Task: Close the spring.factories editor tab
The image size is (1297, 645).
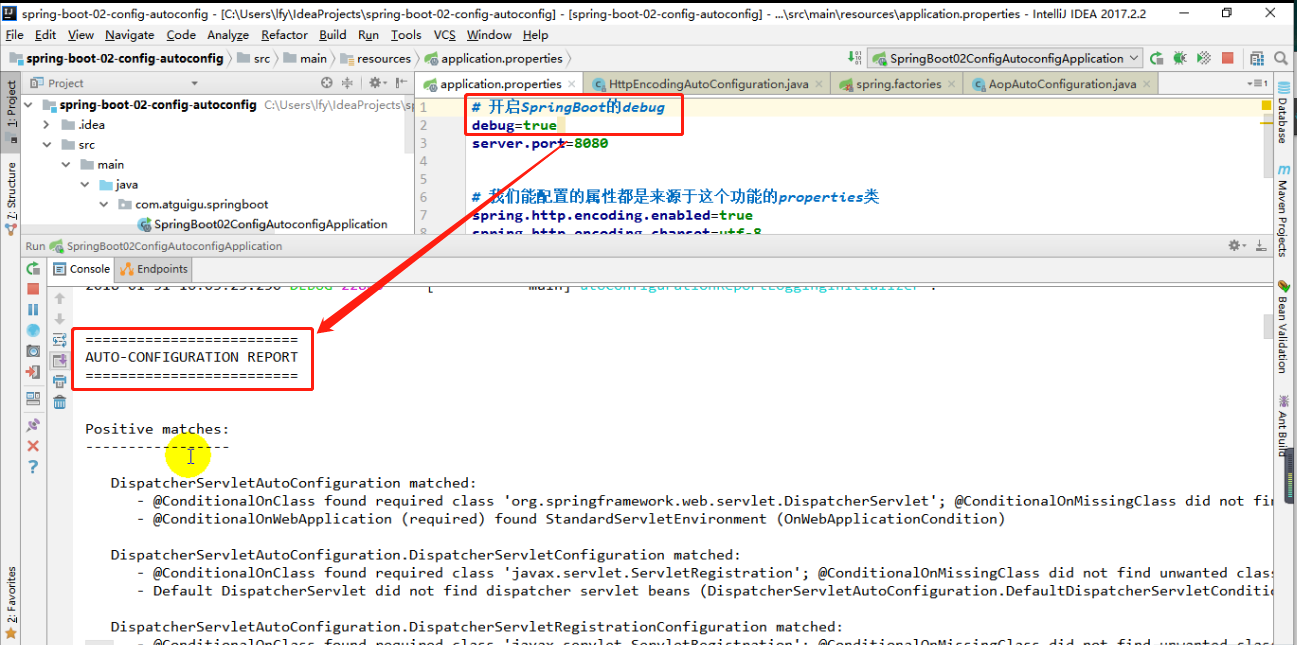Action: click(951, 84)
